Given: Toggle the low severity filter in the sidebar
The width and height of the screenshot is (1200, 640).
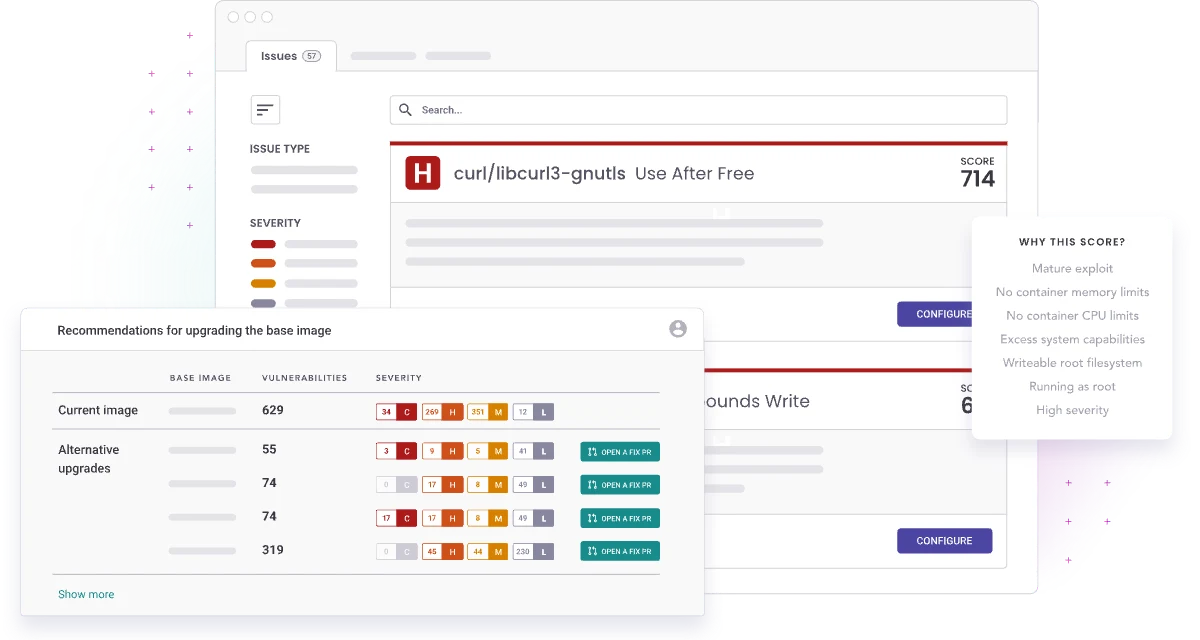Looking at the screenshot, I should (263, 303).
